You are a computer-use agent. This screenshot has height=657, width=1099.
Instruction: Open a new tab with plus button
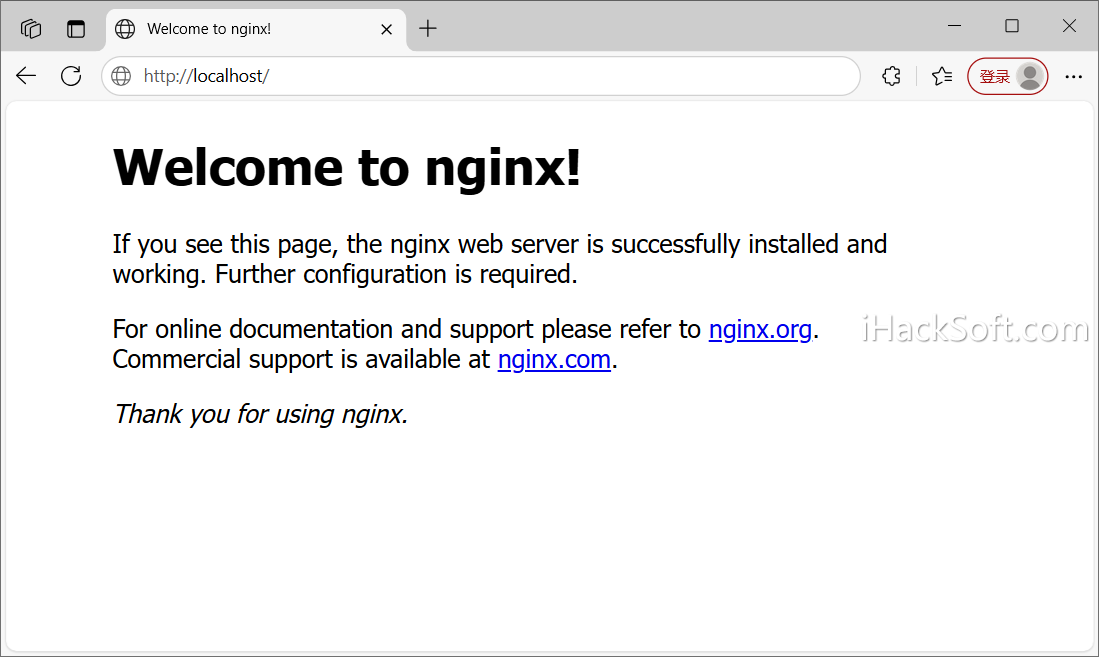428,29
